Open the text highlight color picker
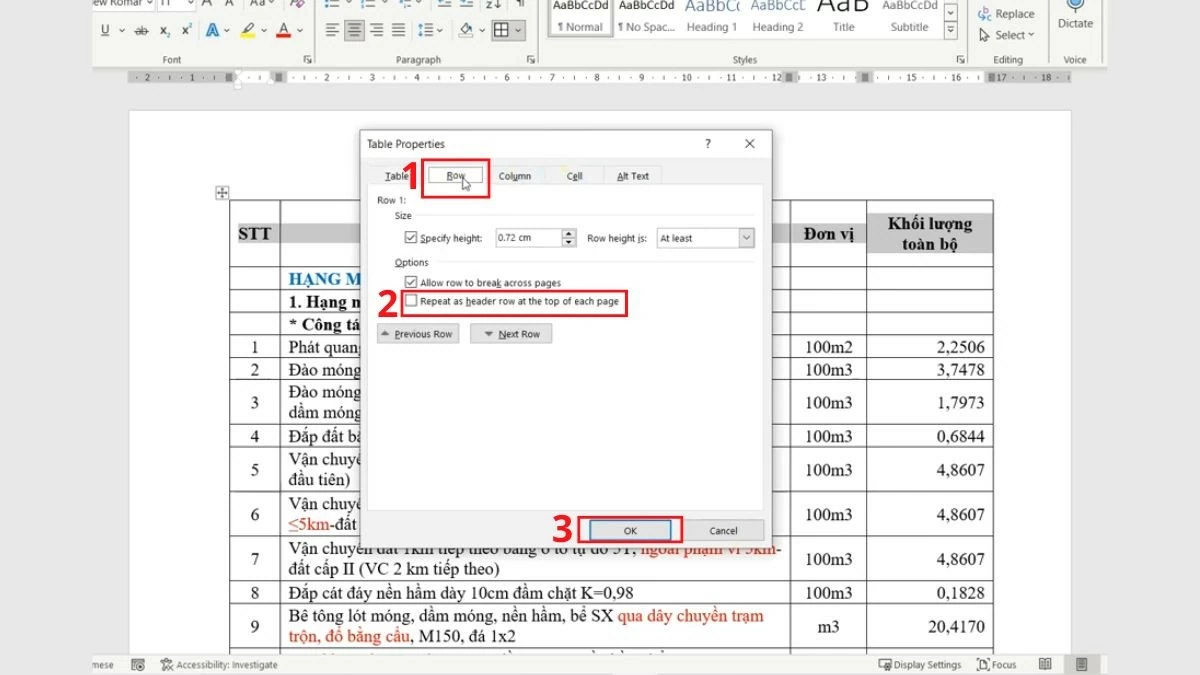The width and height of the screenshot is (1200, 675). tap(265, 30)
